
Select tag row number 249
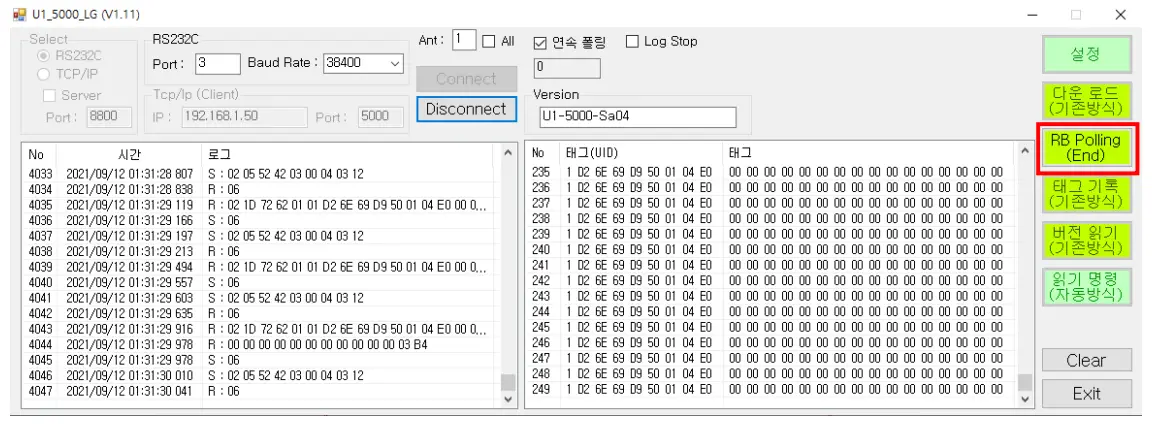(x=772, y=389)
